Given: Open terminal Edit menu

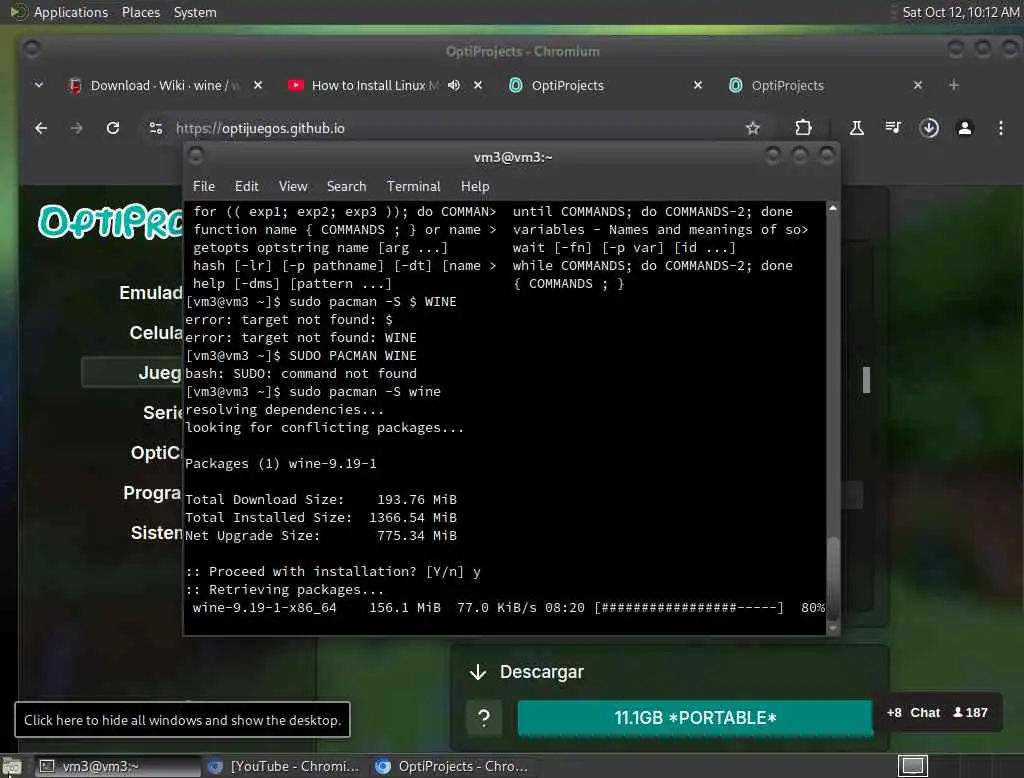Looking at the screenshot, I should pyautogui.click(x=246, y=186).
